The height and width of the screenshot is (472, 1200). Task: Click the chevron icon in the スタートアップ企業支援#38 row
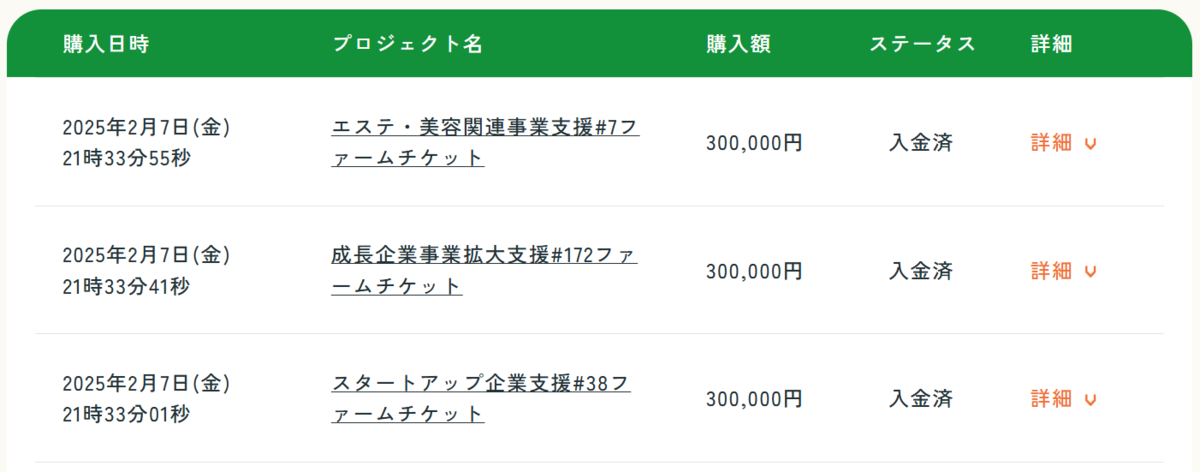[1090, 400]
